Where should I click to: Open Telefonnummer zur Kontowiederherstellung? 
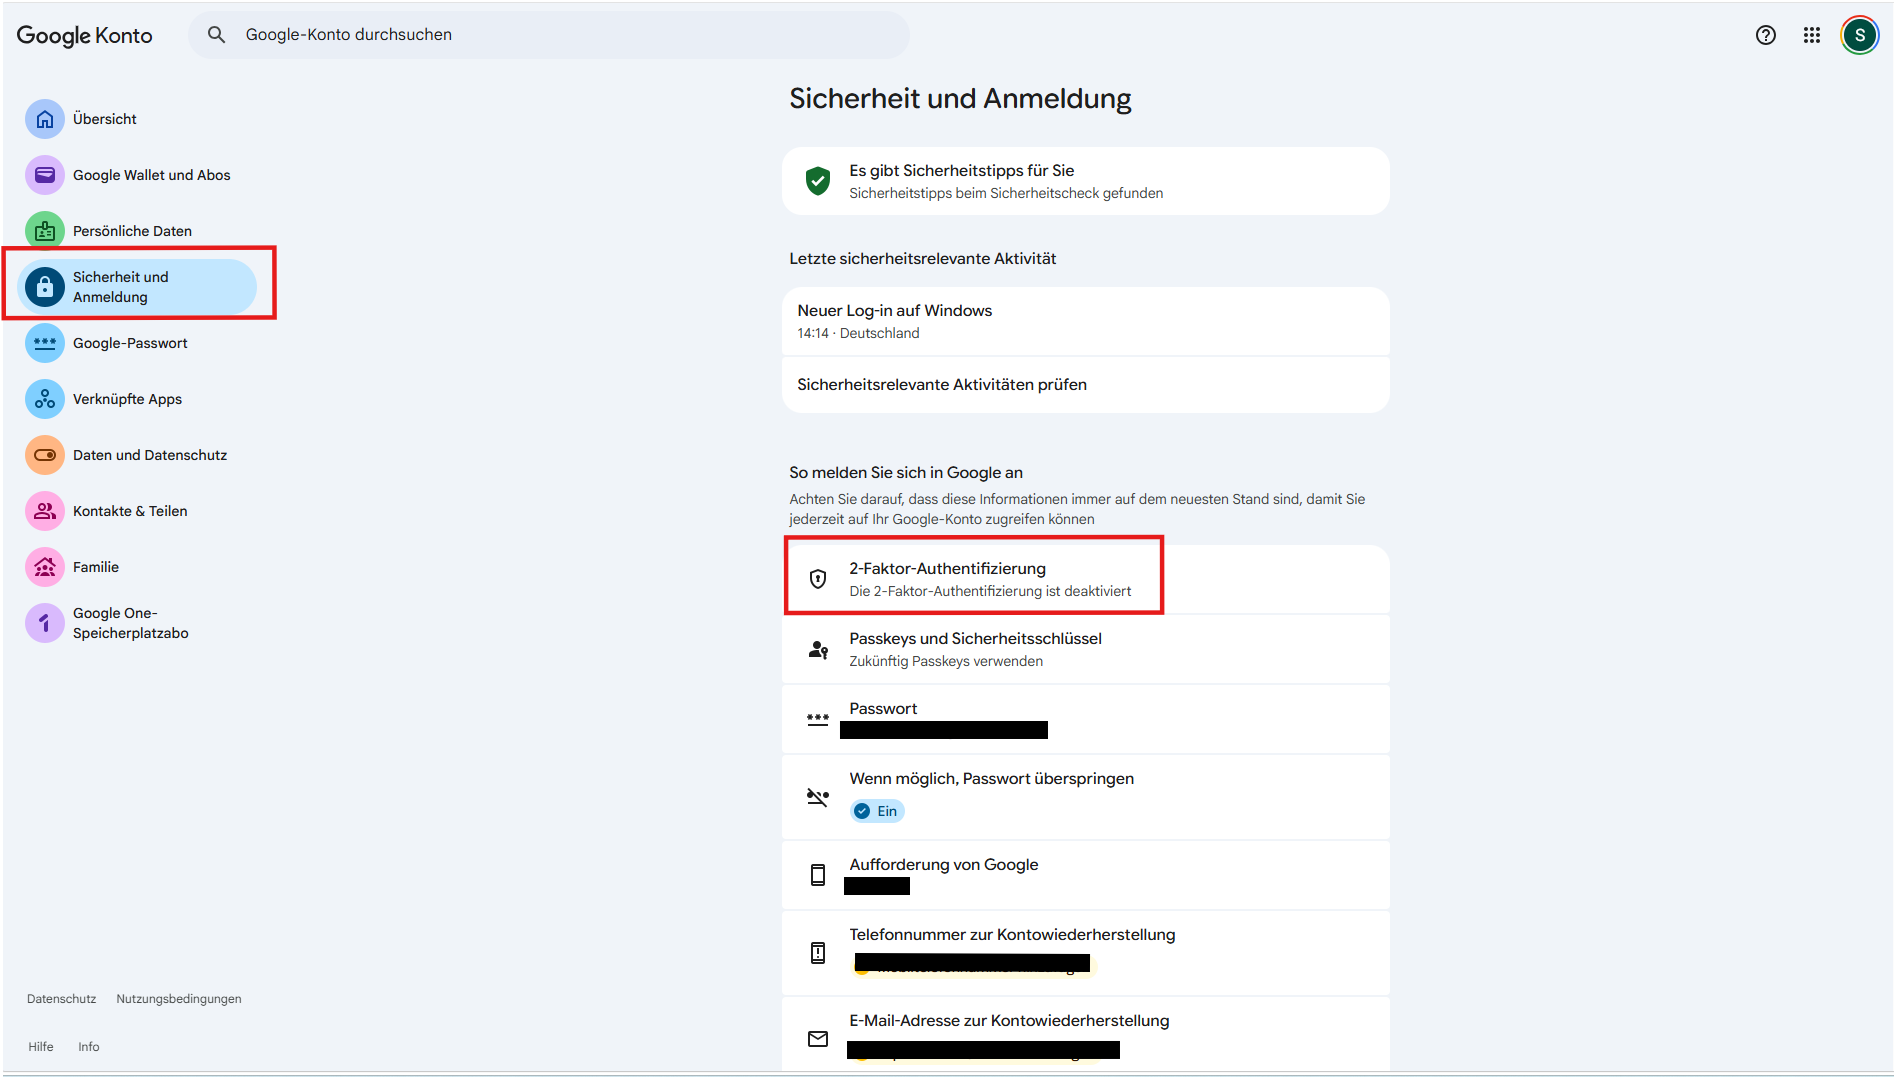1086,953
